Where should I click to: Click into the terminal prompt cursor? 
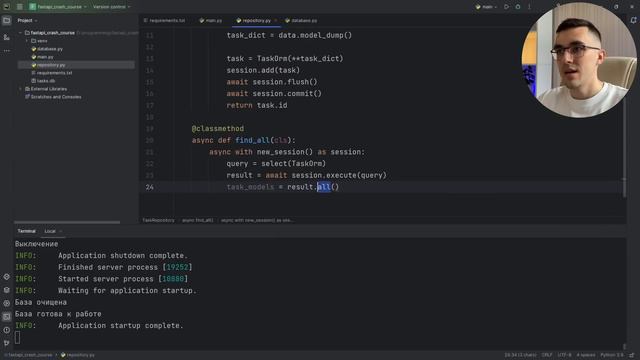pyautogui.click(x=18, y=337)
